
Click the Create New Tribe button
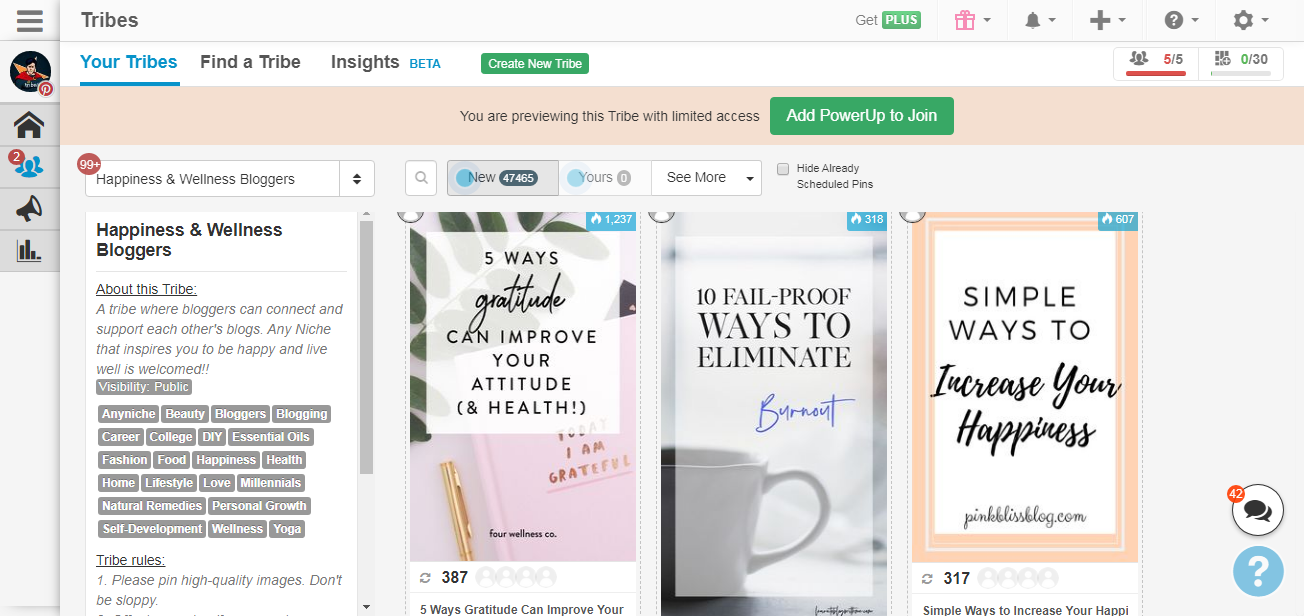tap(534, 64)
